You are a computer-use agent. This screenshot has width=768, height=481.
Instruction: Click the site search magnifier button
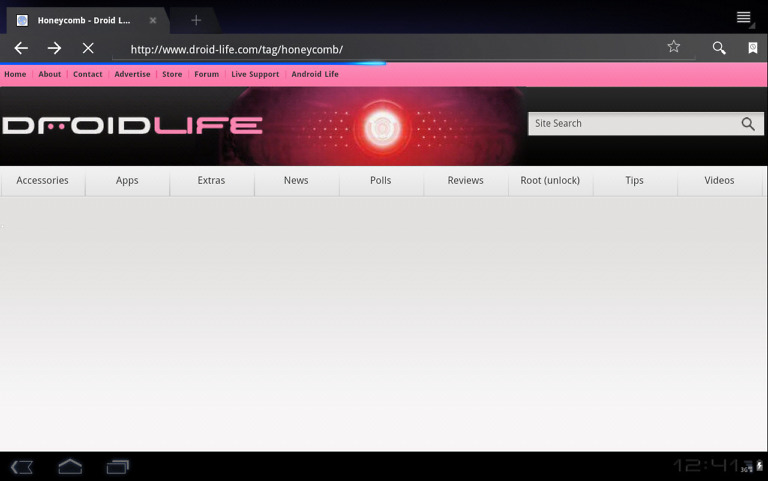(x=748, y=124)
